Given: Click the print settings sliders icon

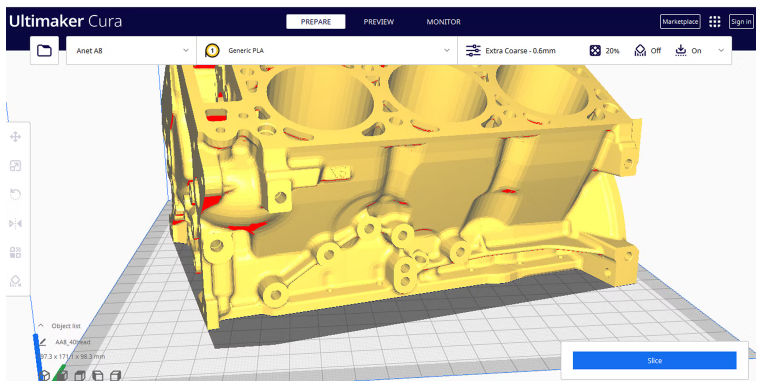Looking at the screenshot, I should [473, 50].
